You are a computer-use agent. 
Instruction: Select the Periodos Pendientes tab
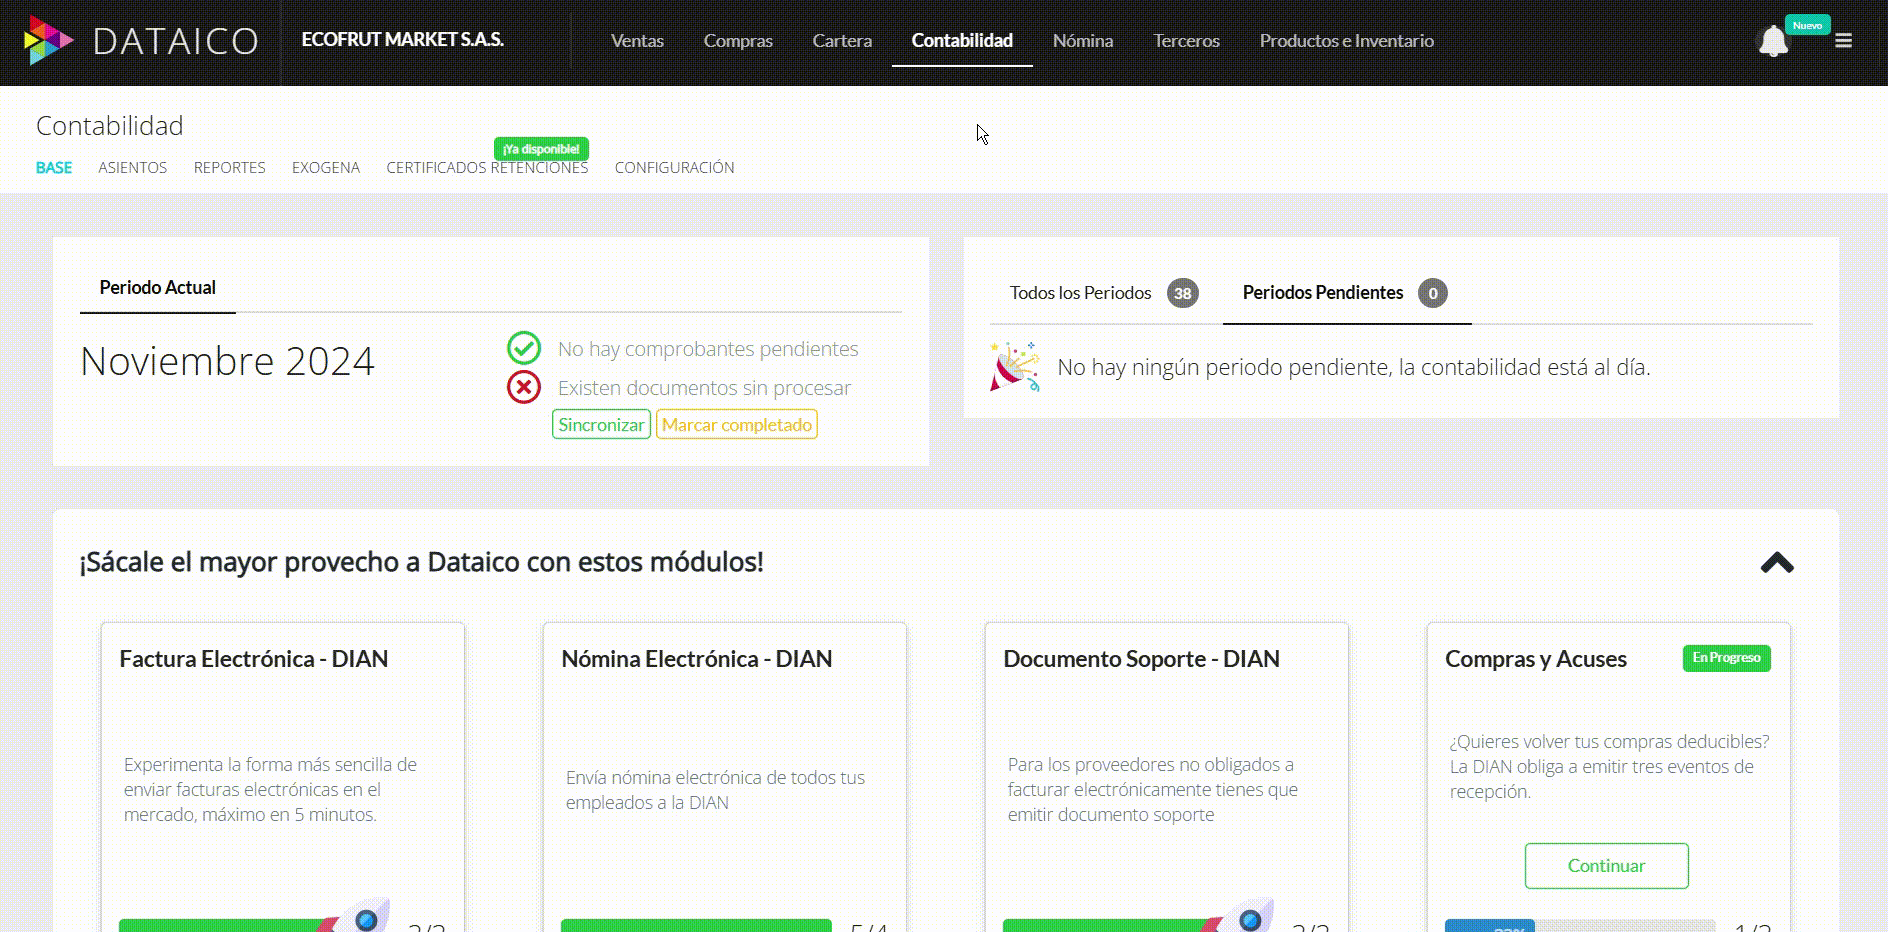click(x=1322, y=293)
